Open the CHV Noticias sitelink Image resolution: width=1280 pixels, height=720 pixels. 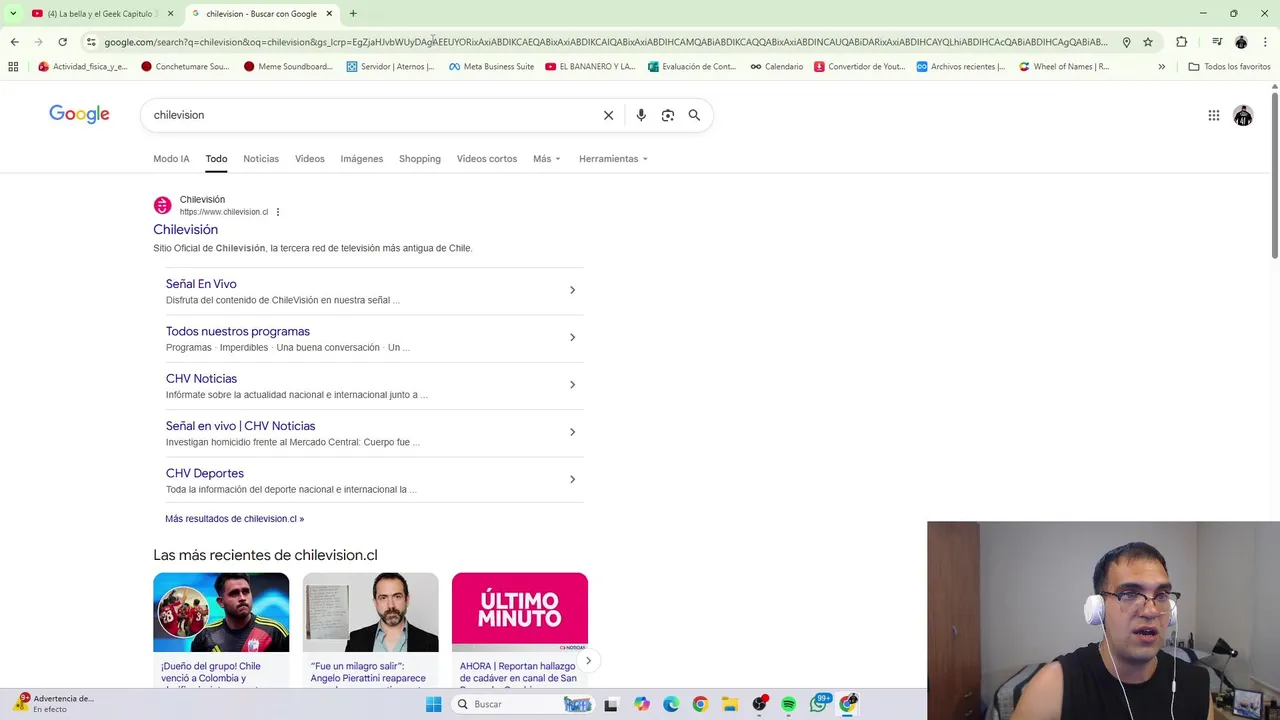[x=201, y=379]
